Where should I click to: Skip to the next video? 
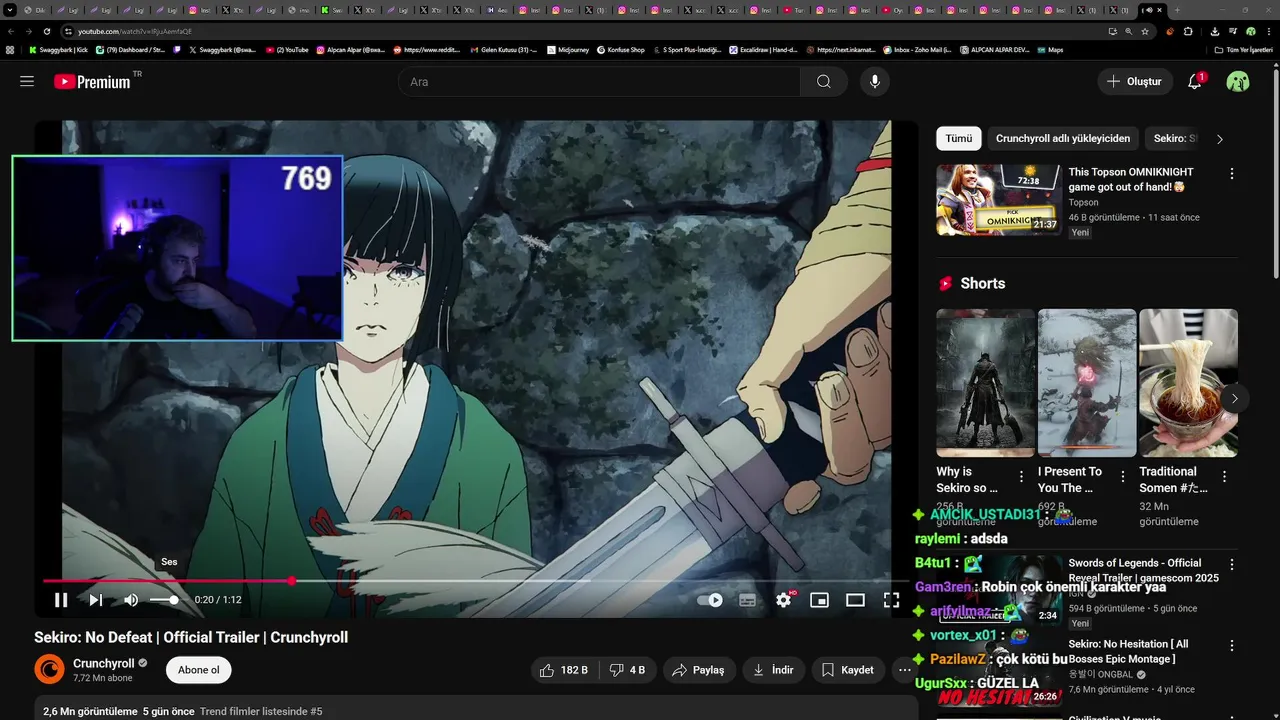(x=96, y=600)
